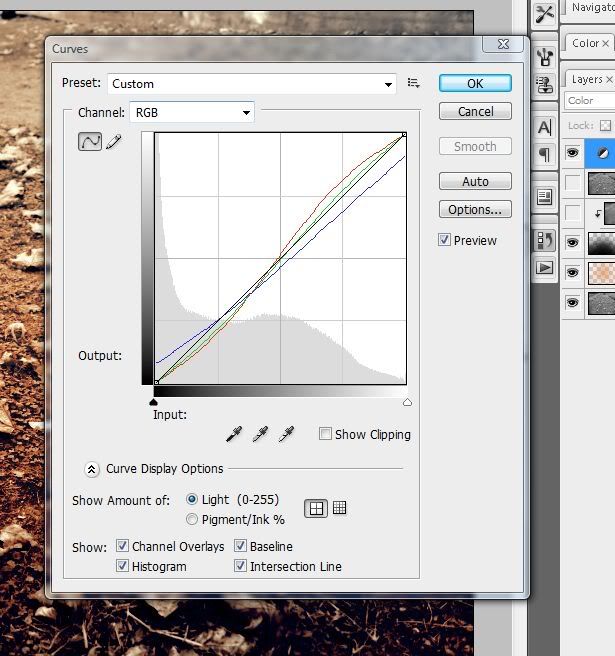Click the lock transparent pixels icon

pyautogui.click(x=605, y=125)
